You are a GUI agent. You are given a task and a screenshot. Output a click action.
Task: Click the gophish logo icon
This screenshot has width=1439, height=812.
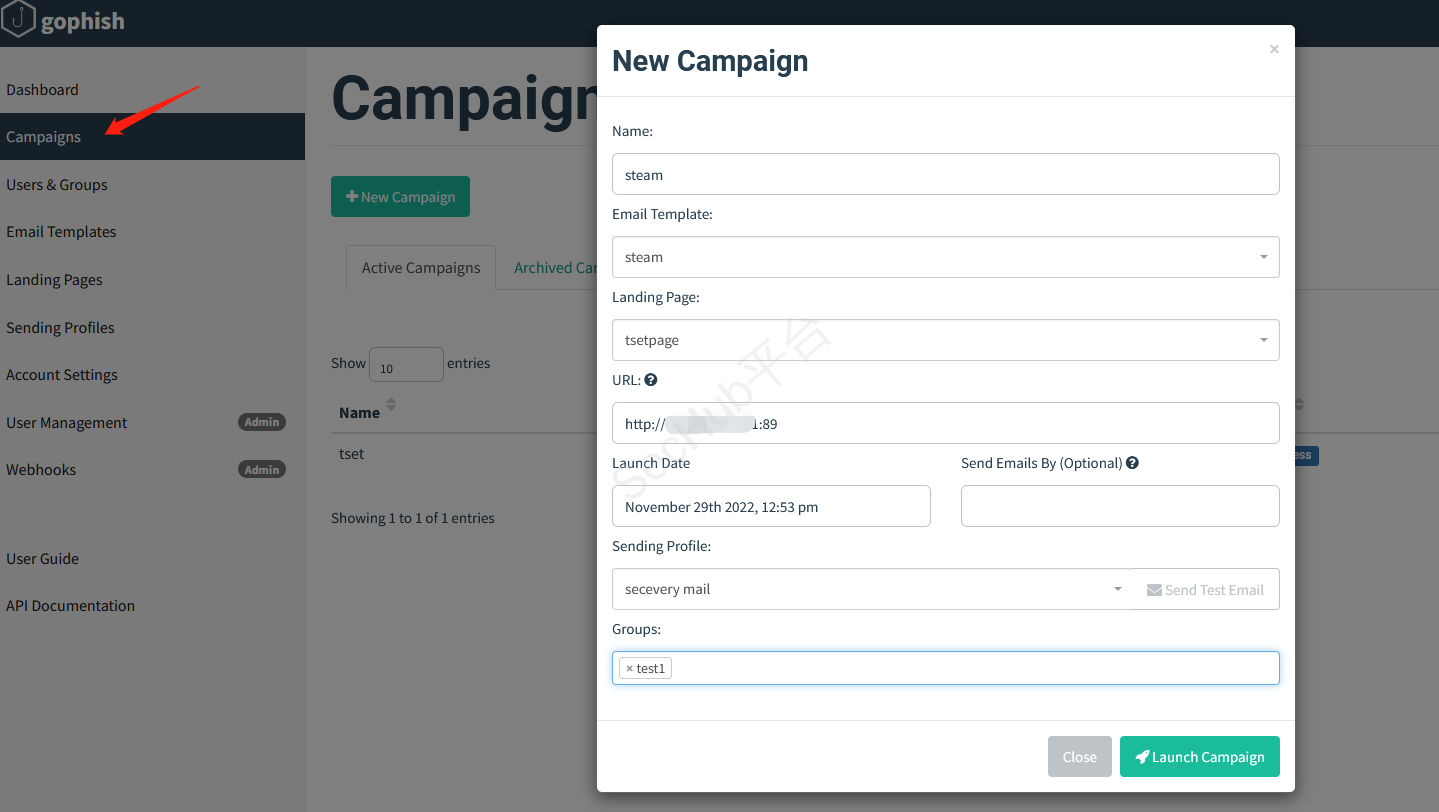[18, 20]
